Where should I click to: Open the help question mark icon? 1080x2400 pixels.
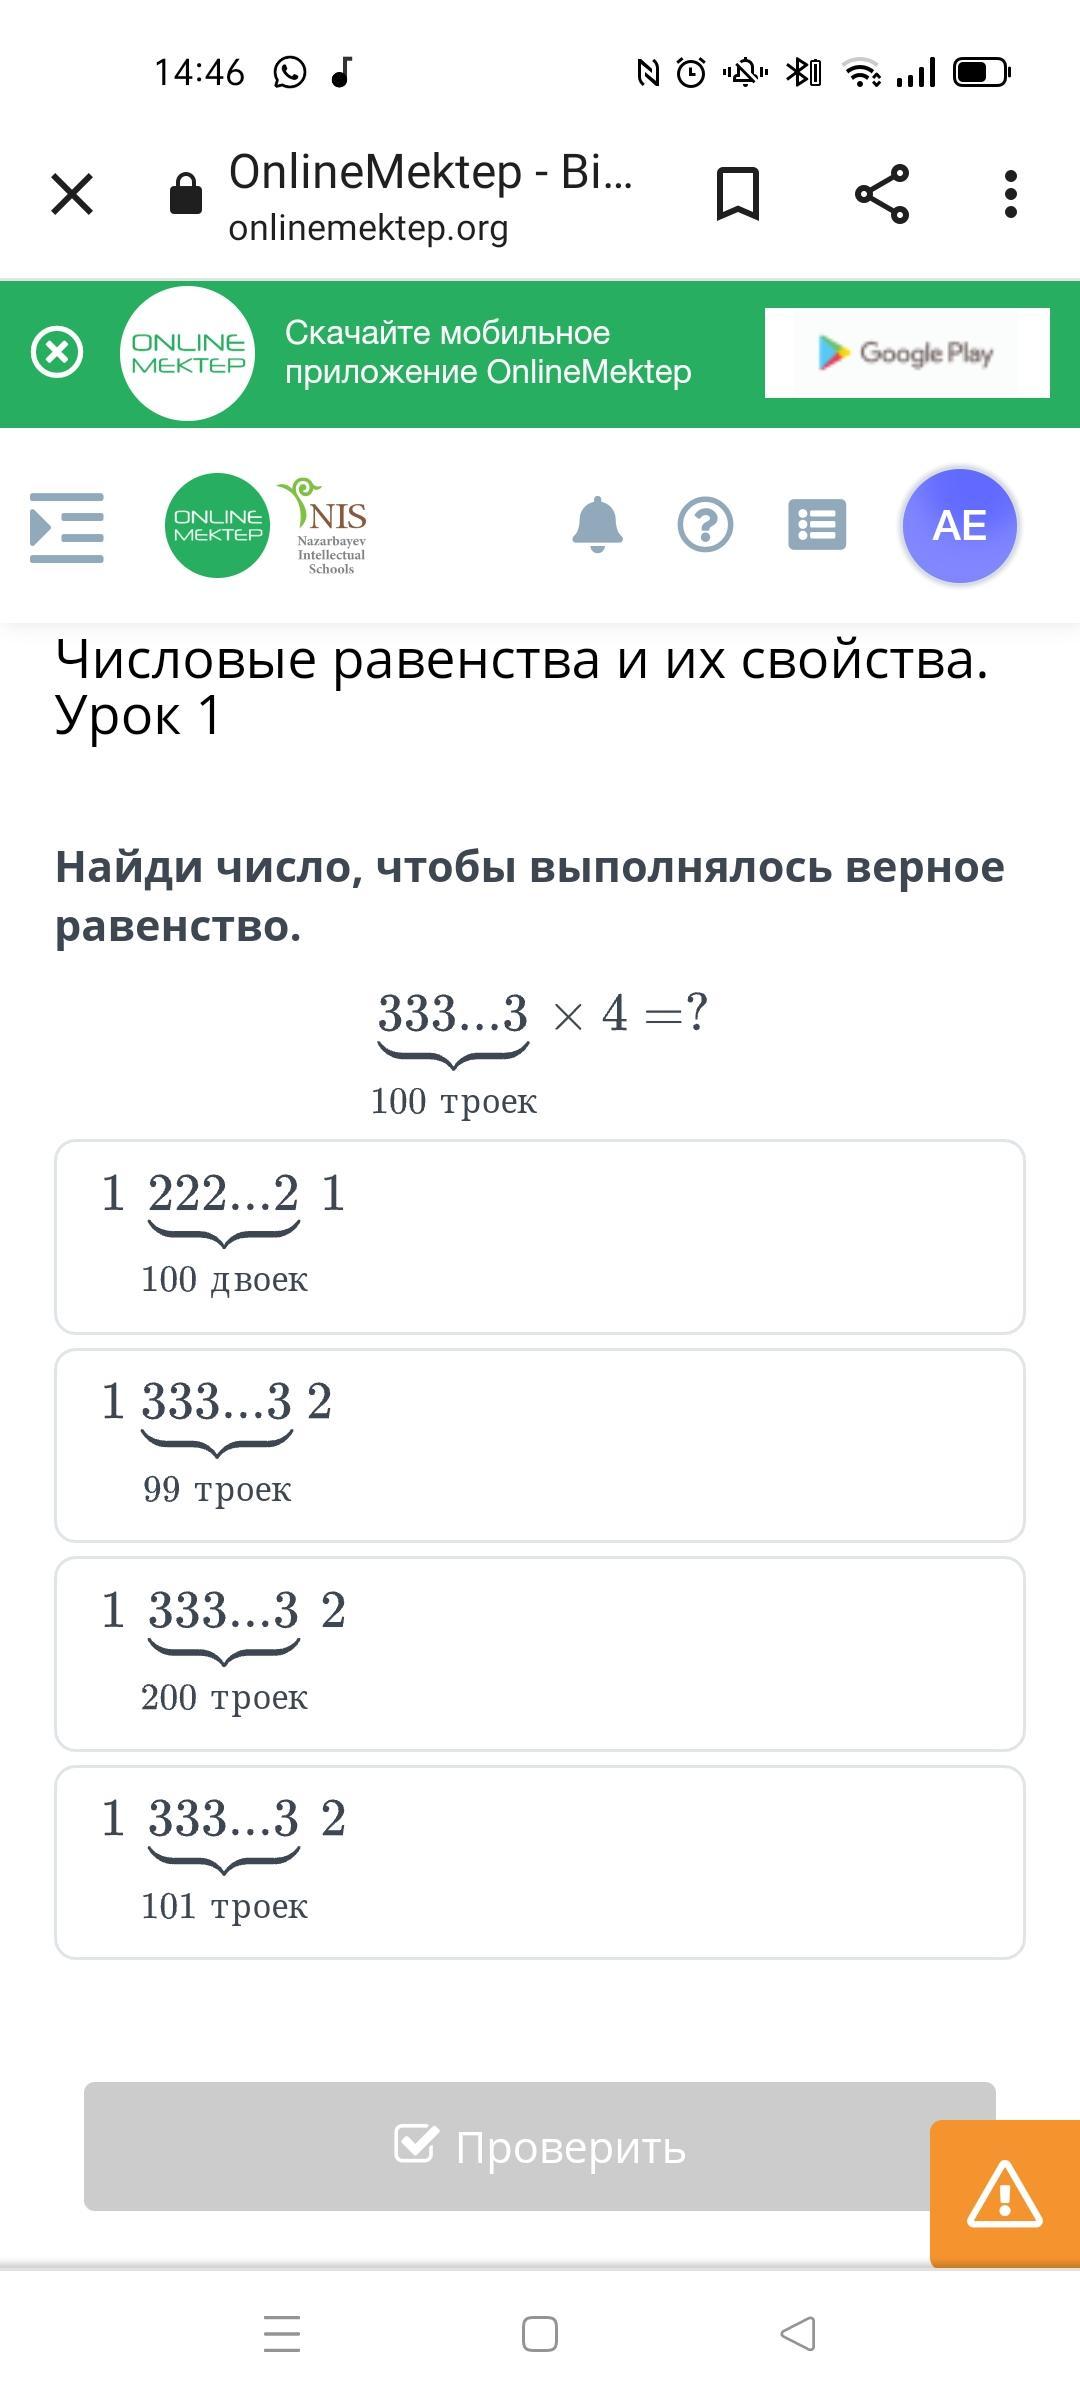[706, 525]
